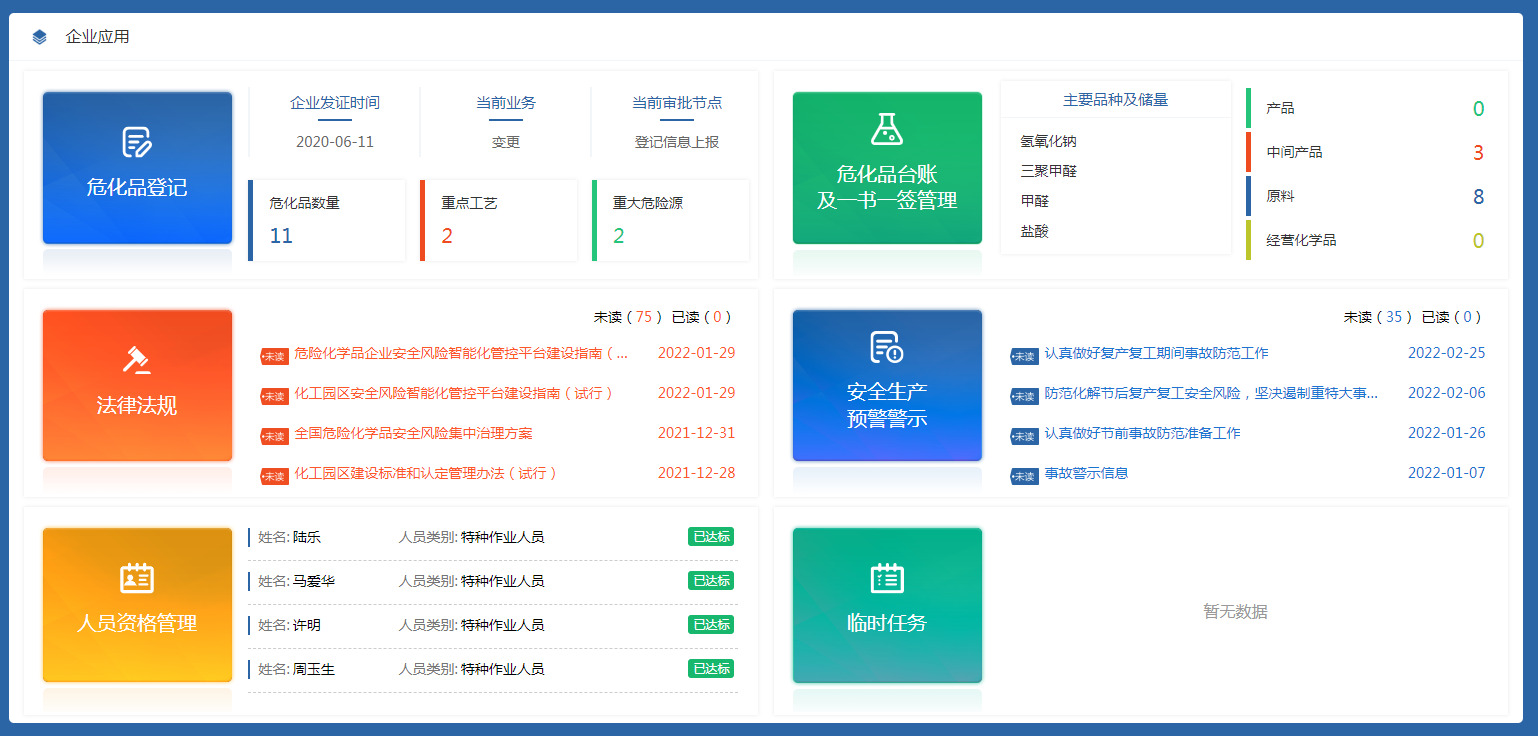Open the 危化品登记 blue tile
Image resolution: width=1539 pixels, height=737 pixels.
point(137,168)
